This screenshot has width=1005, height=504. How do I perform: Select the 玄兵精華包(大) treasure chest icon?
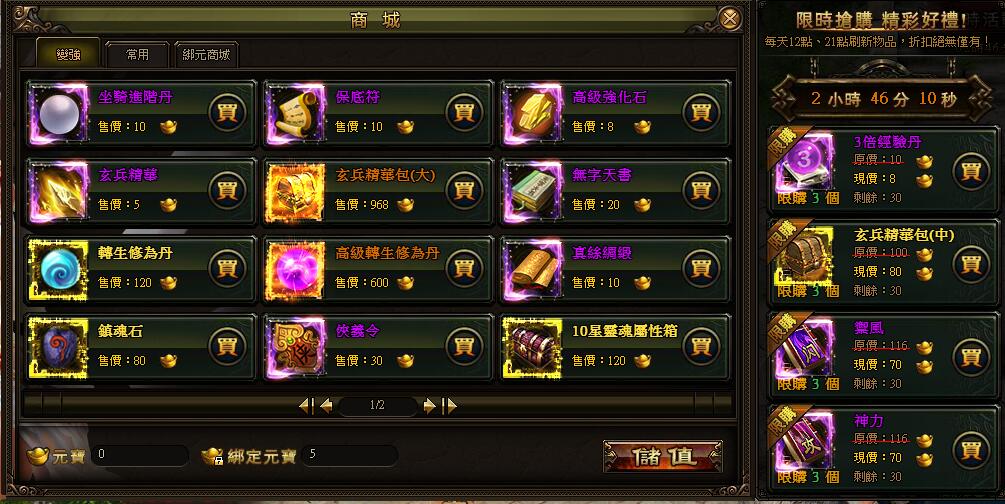(x=296, y=192)
